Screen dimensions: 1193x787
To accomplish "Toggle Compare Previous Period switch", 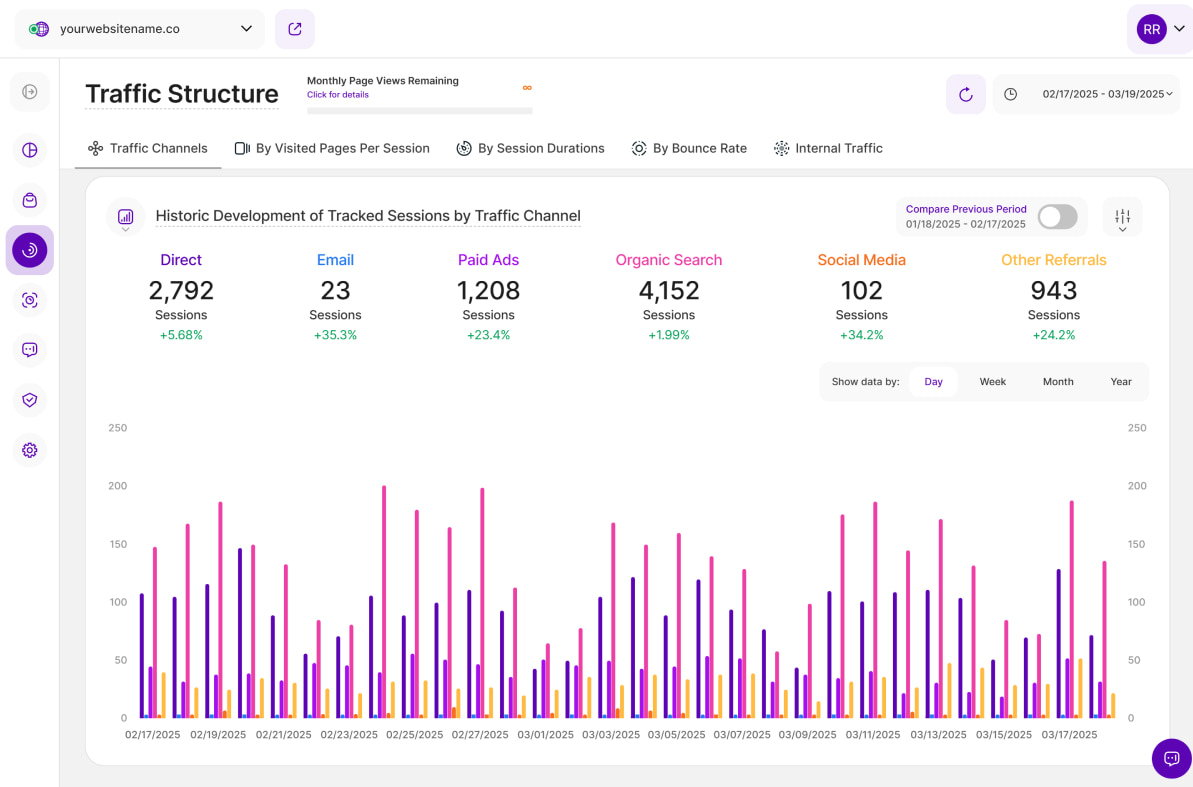I will [1057, 217].
